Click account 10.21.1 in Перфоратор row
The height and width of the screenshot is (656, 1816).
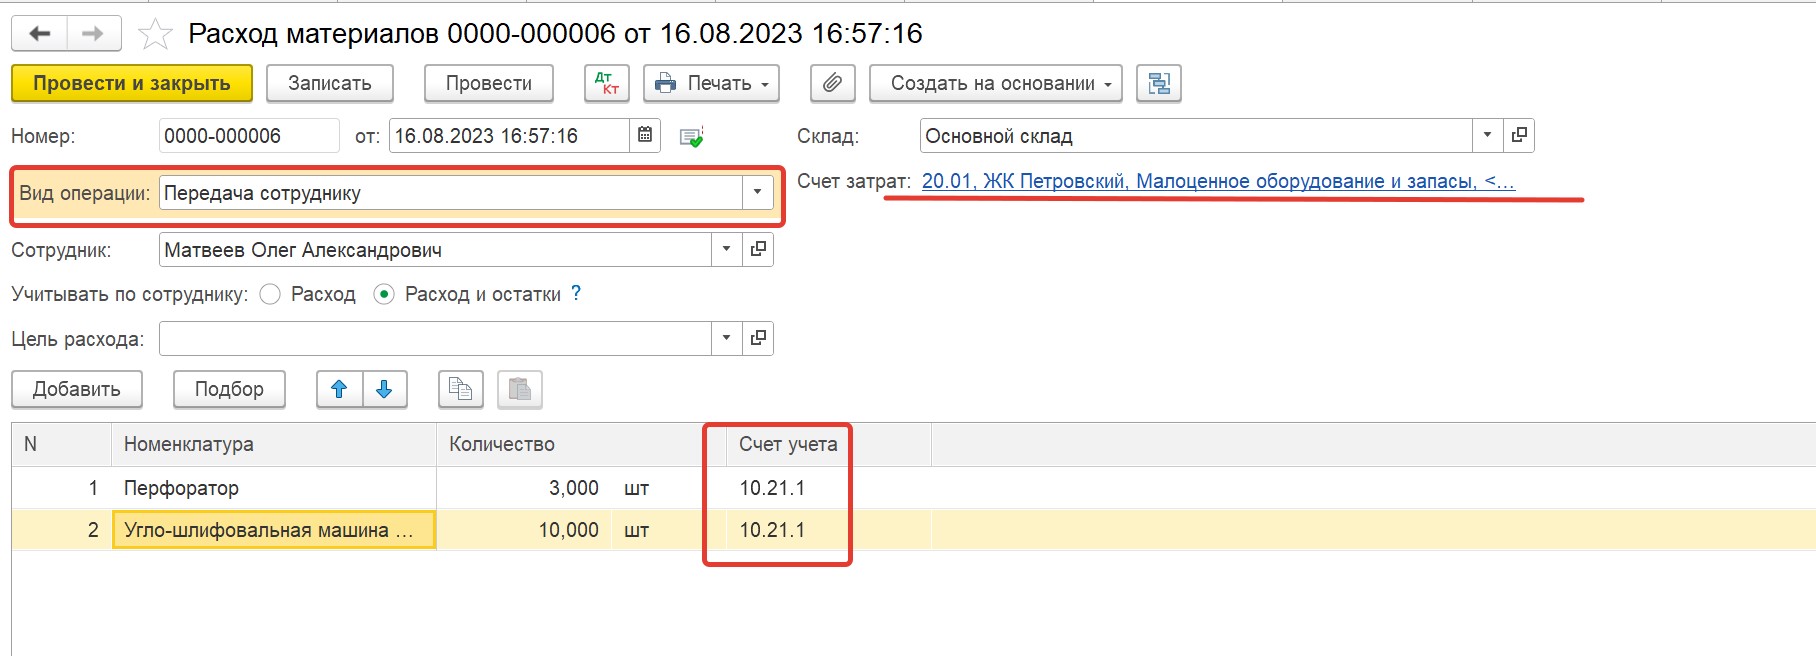(829, 488)
